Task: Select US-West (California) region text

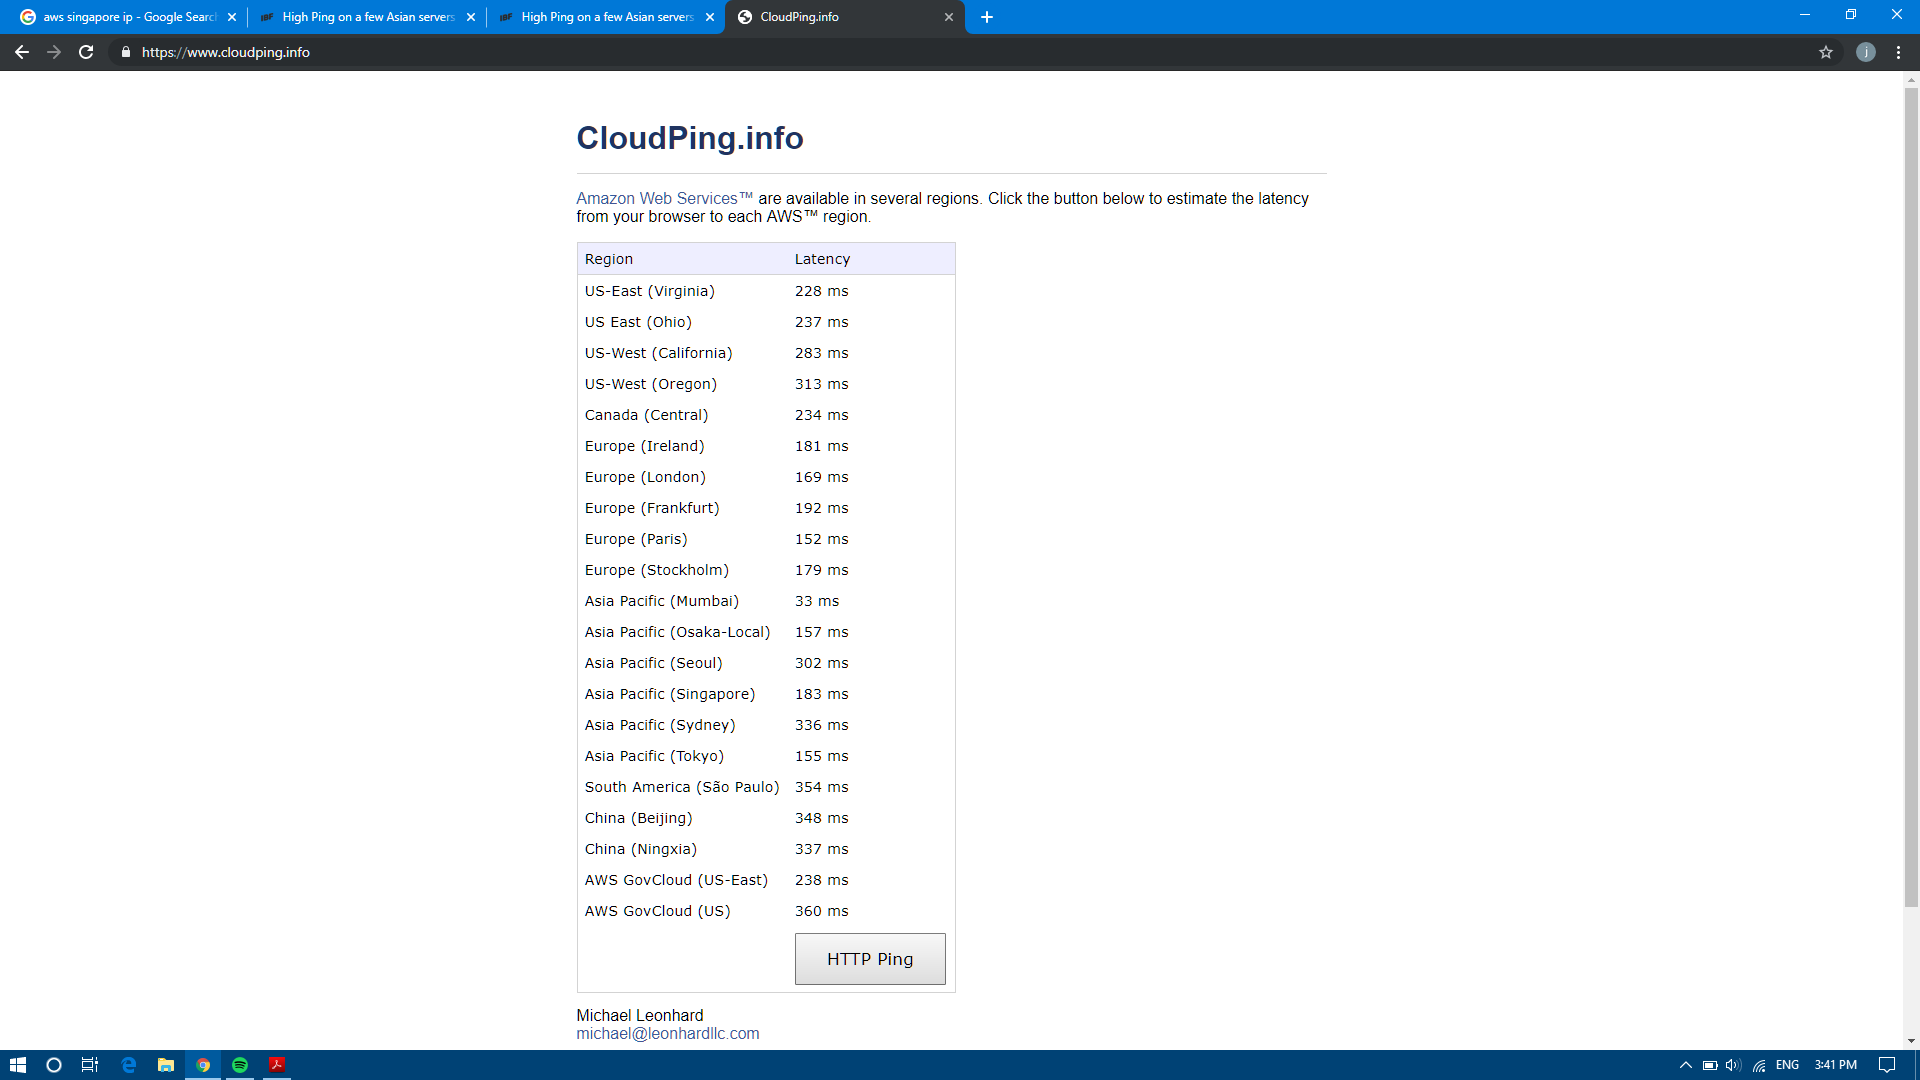Action: click(659, 353)
